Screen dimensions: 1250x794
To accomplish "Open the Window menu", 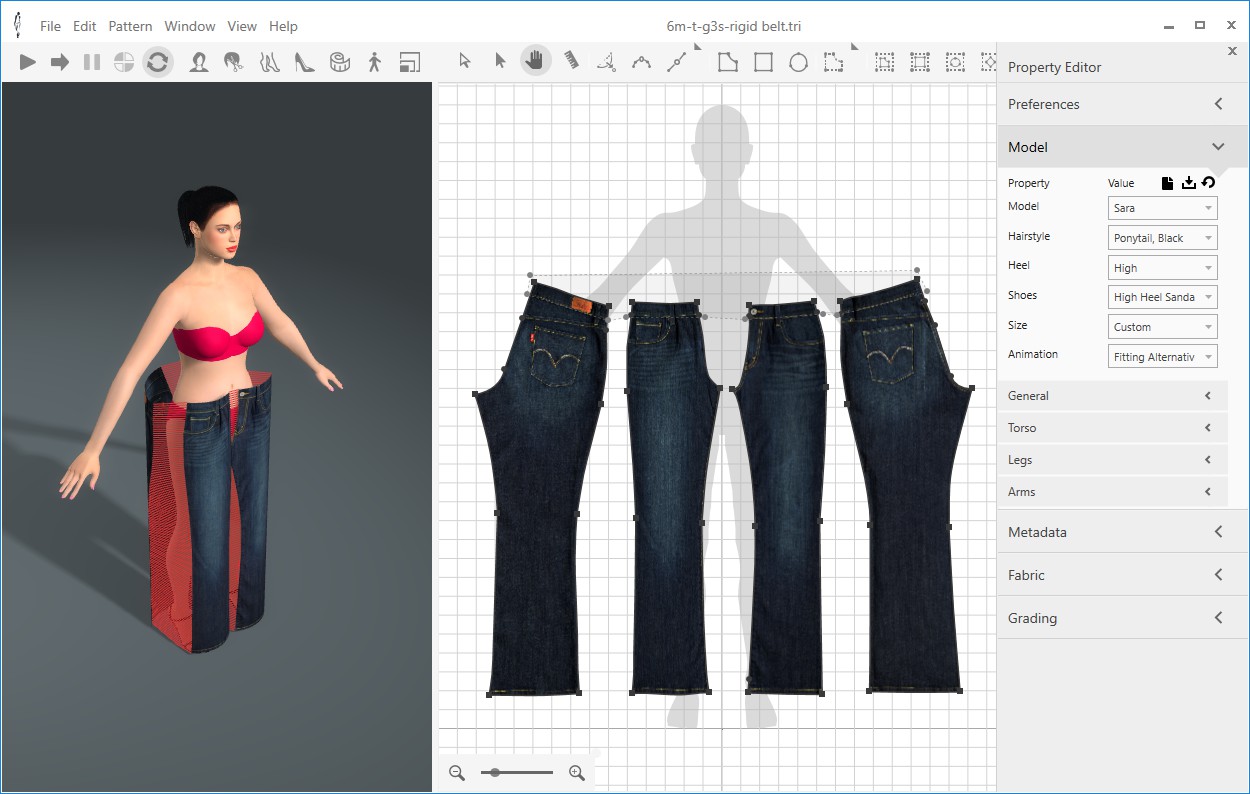I will 190,26.
